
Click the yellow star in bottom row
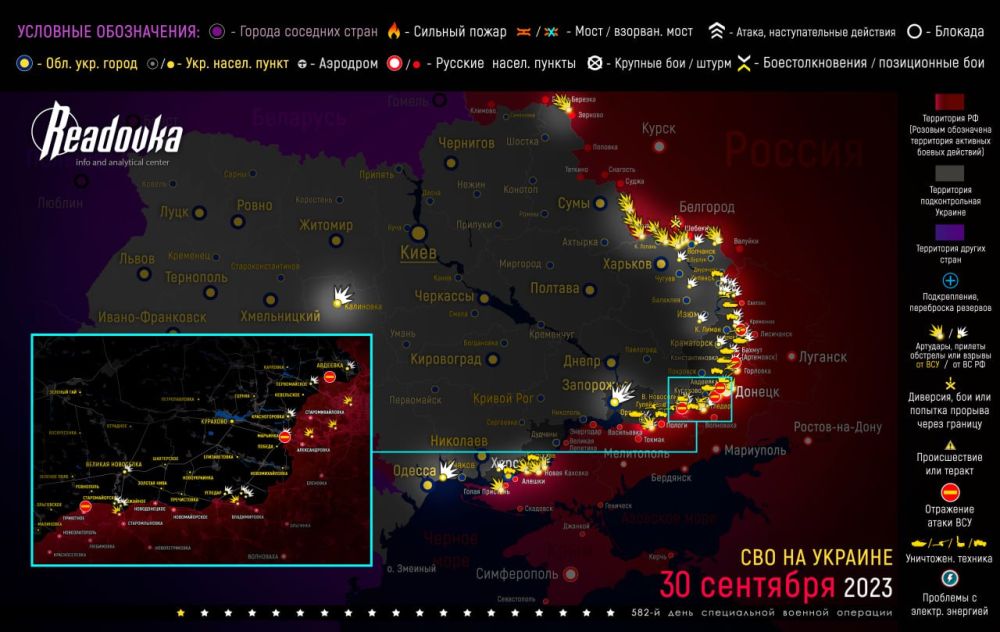coord(180,612)
